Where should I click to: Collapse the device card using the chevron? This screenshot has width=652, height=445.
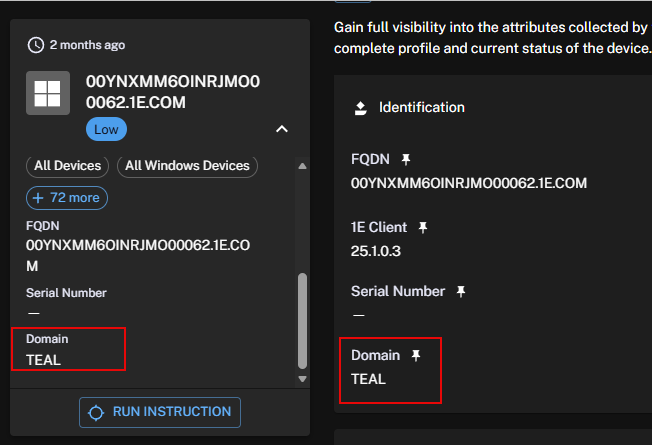click(282, 129)
